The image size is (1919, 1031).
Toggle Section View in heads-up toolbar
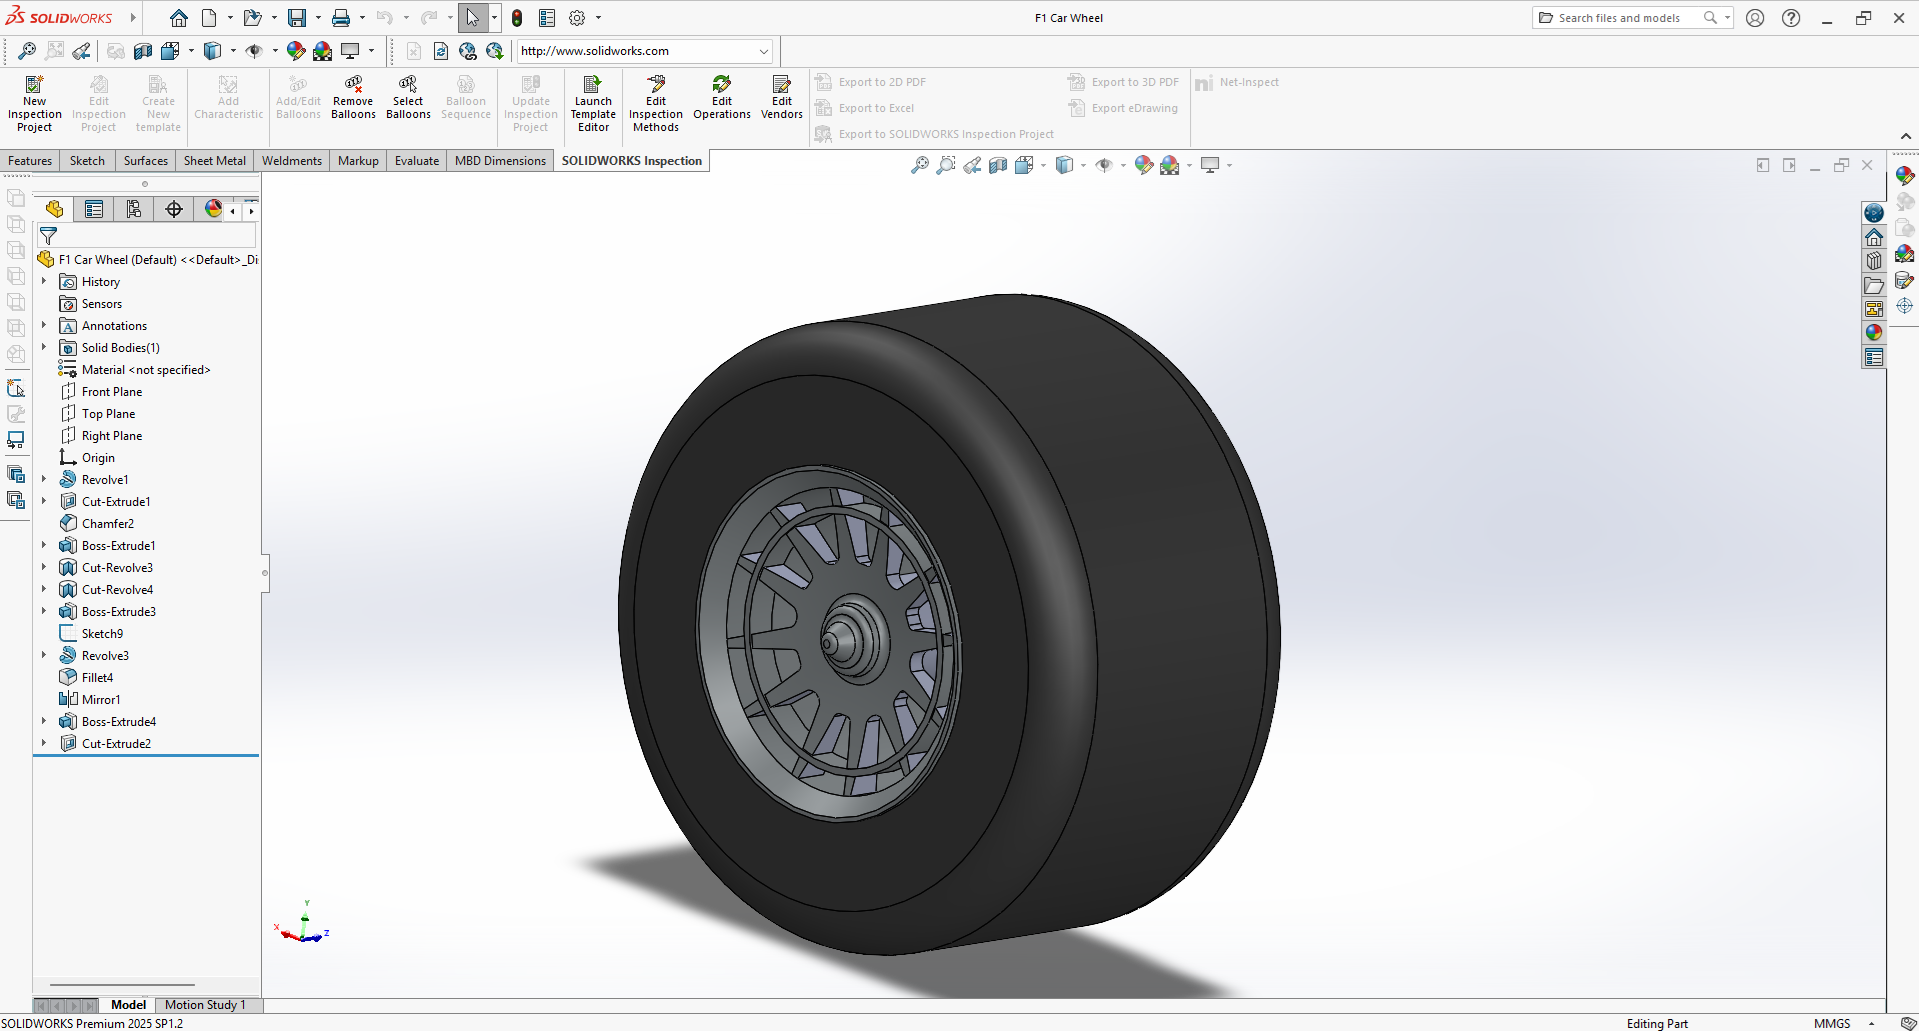point(998,165)
